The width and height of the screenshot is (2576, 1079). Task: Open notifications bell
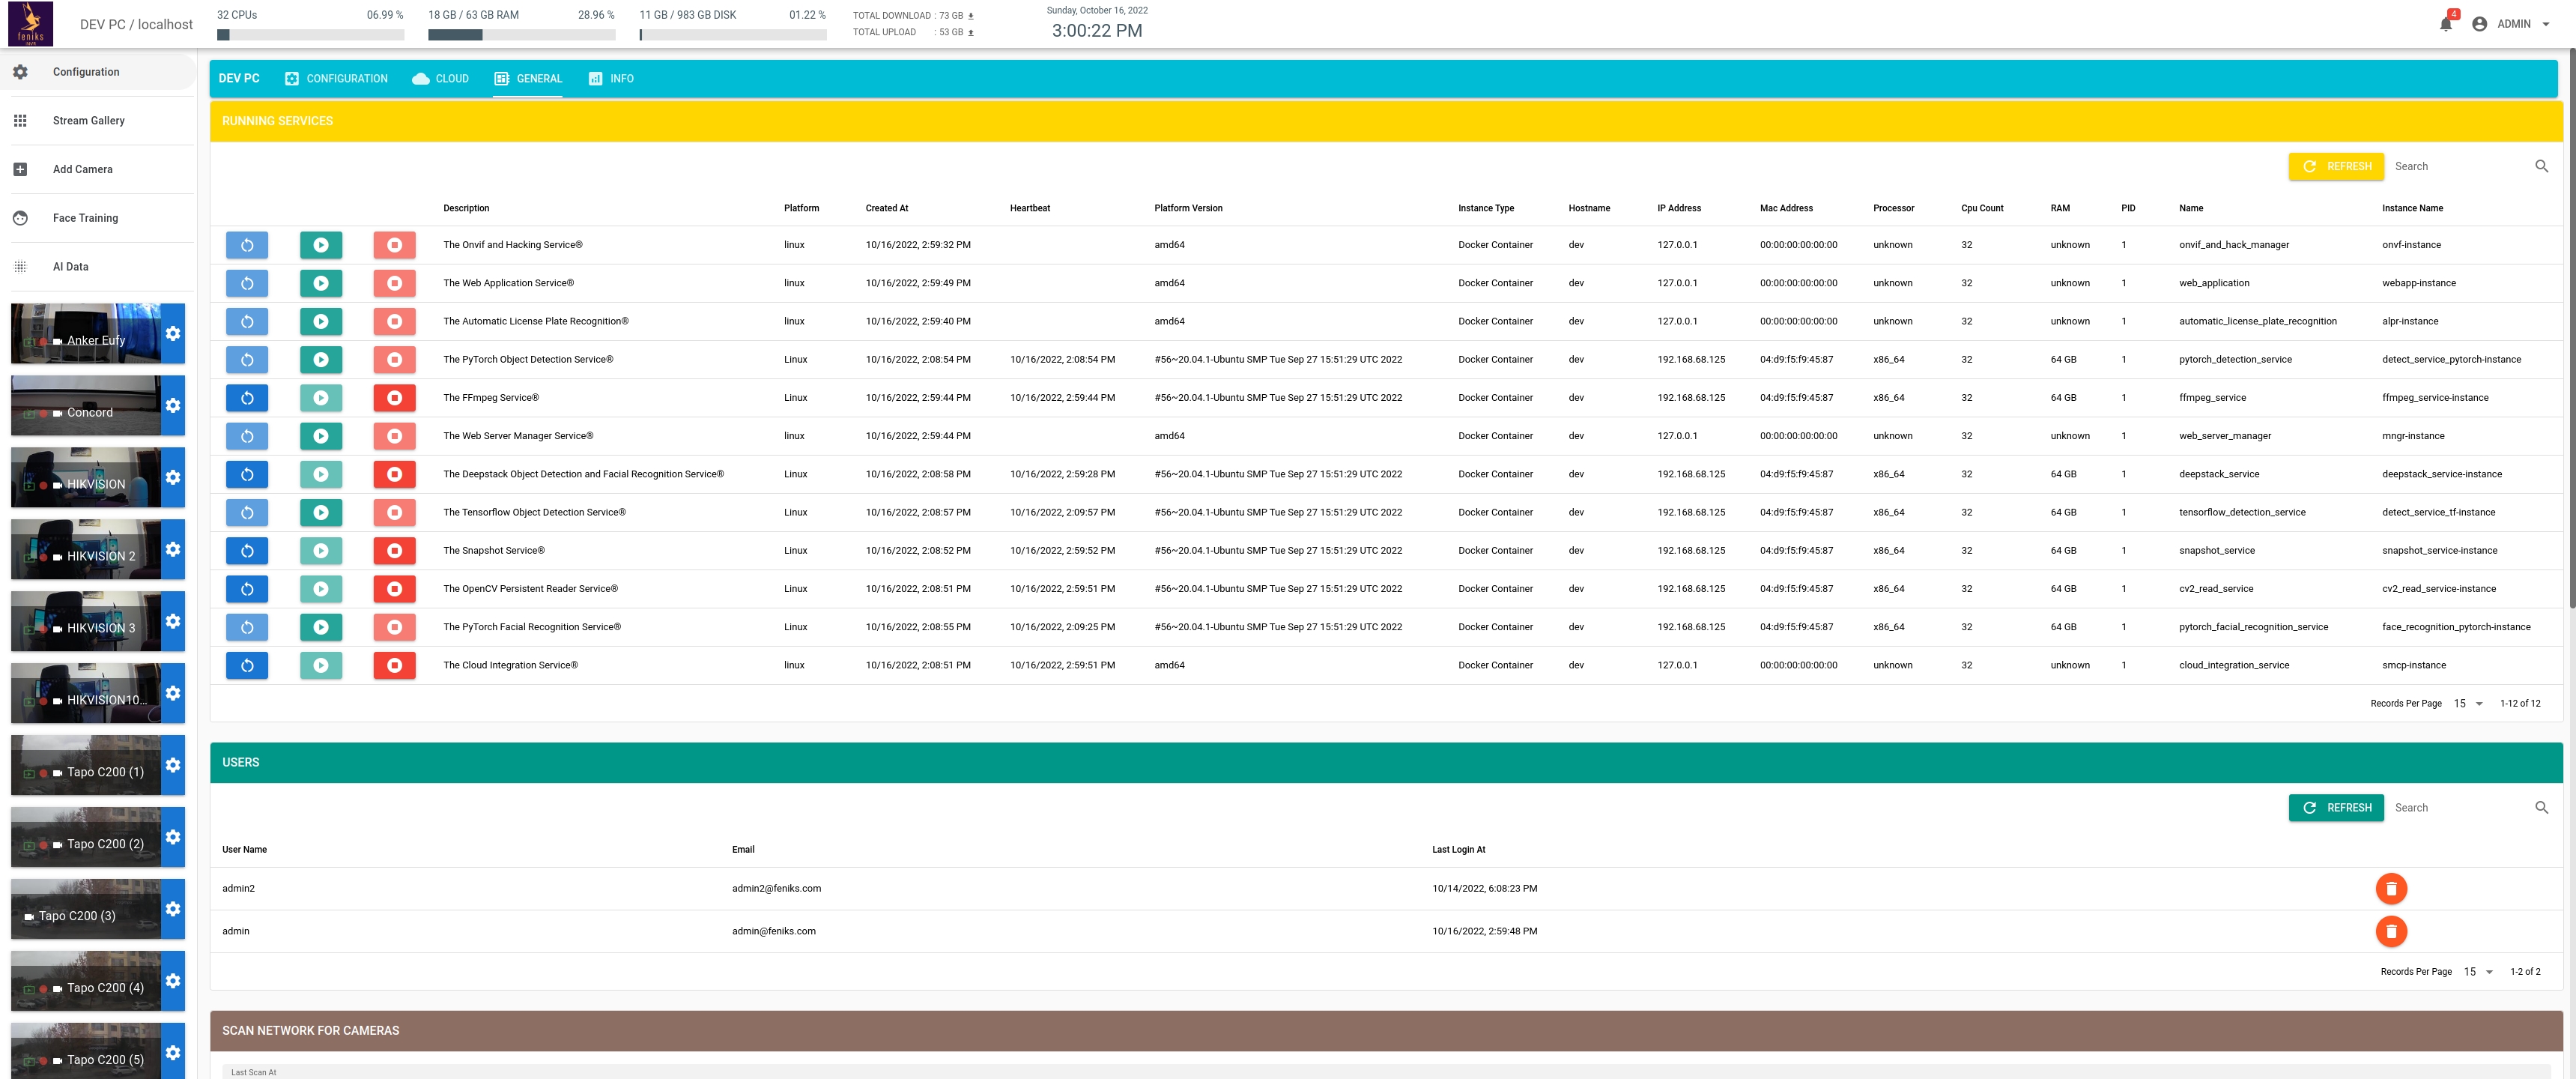2445,24
